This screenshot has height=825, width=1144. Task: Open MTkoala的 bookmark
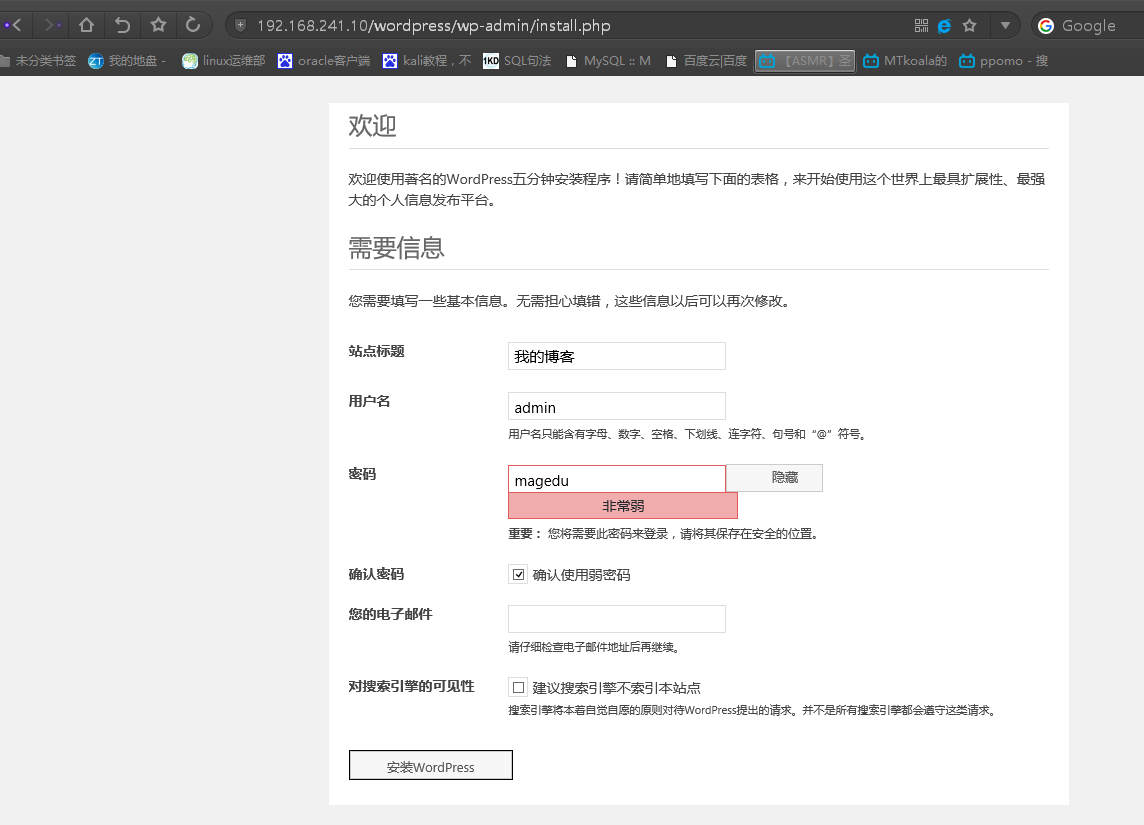905,61
